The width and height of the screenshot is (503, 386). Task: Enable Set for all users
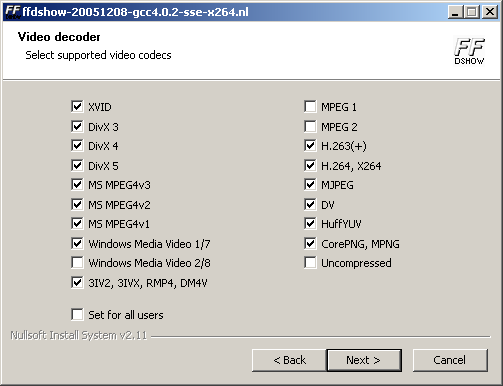(77, 314)
